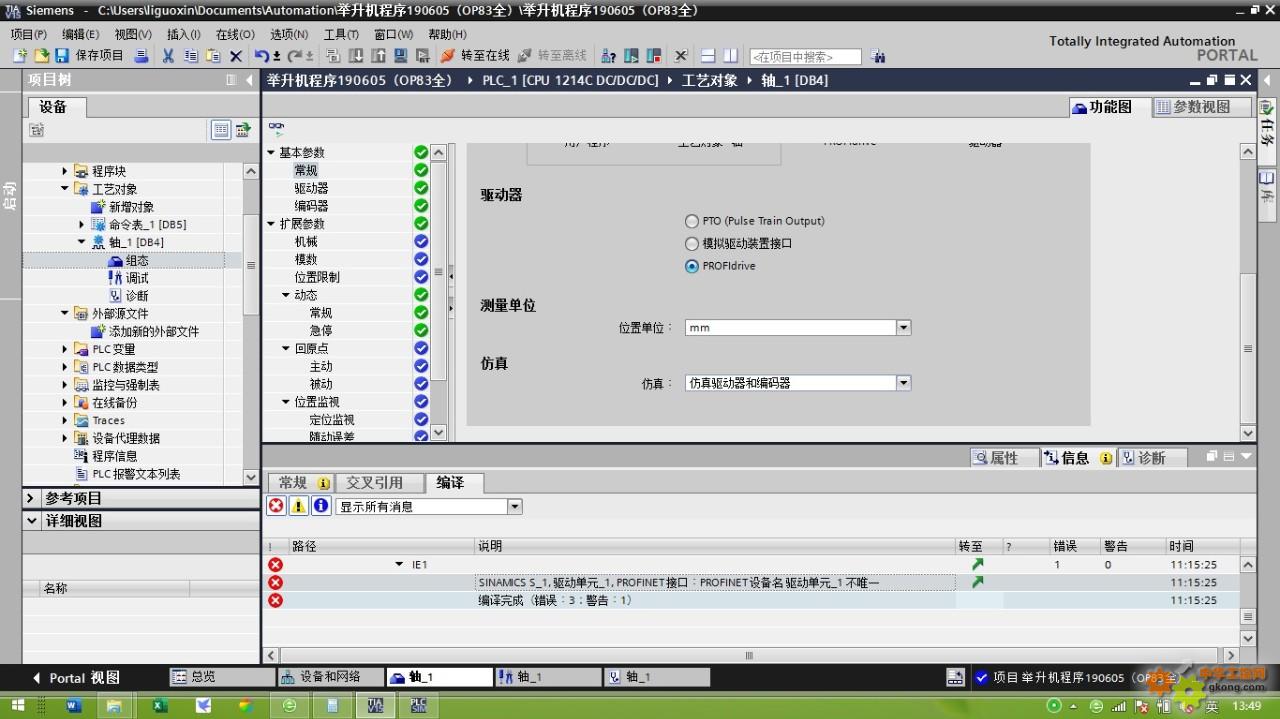Collapse the 基本参数 section
The image size is (1280, 719).
point(271,153)
